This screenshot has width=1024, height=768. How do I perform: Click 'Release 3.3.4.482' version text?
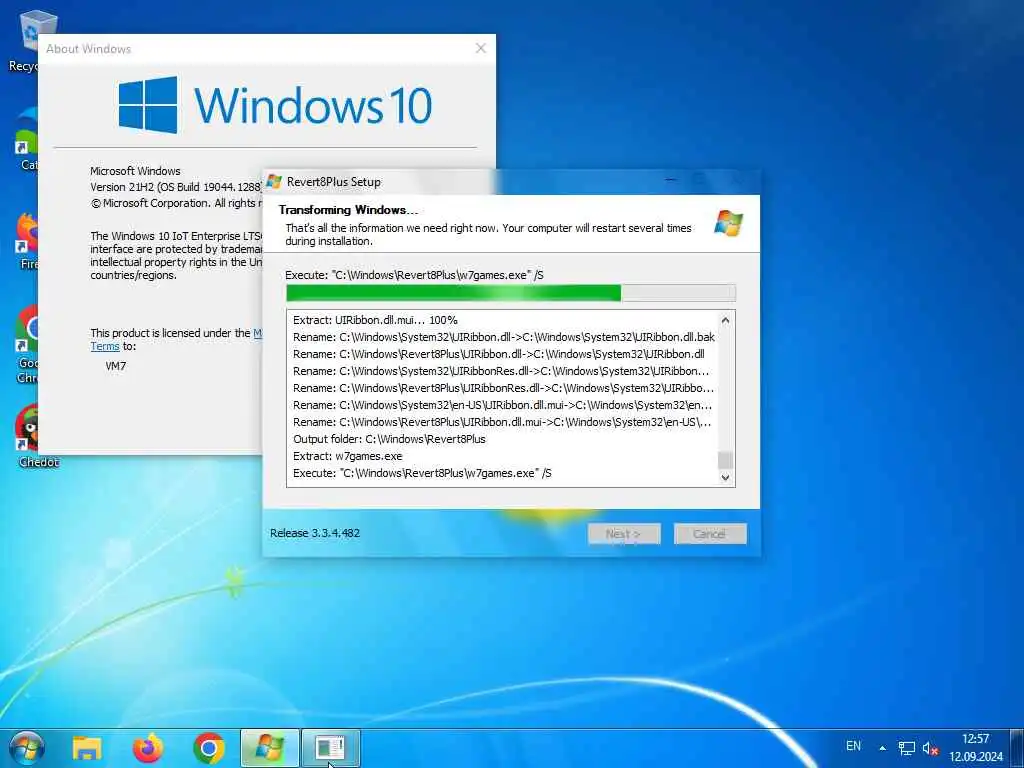pyautogui.click(x=315, y=533)
